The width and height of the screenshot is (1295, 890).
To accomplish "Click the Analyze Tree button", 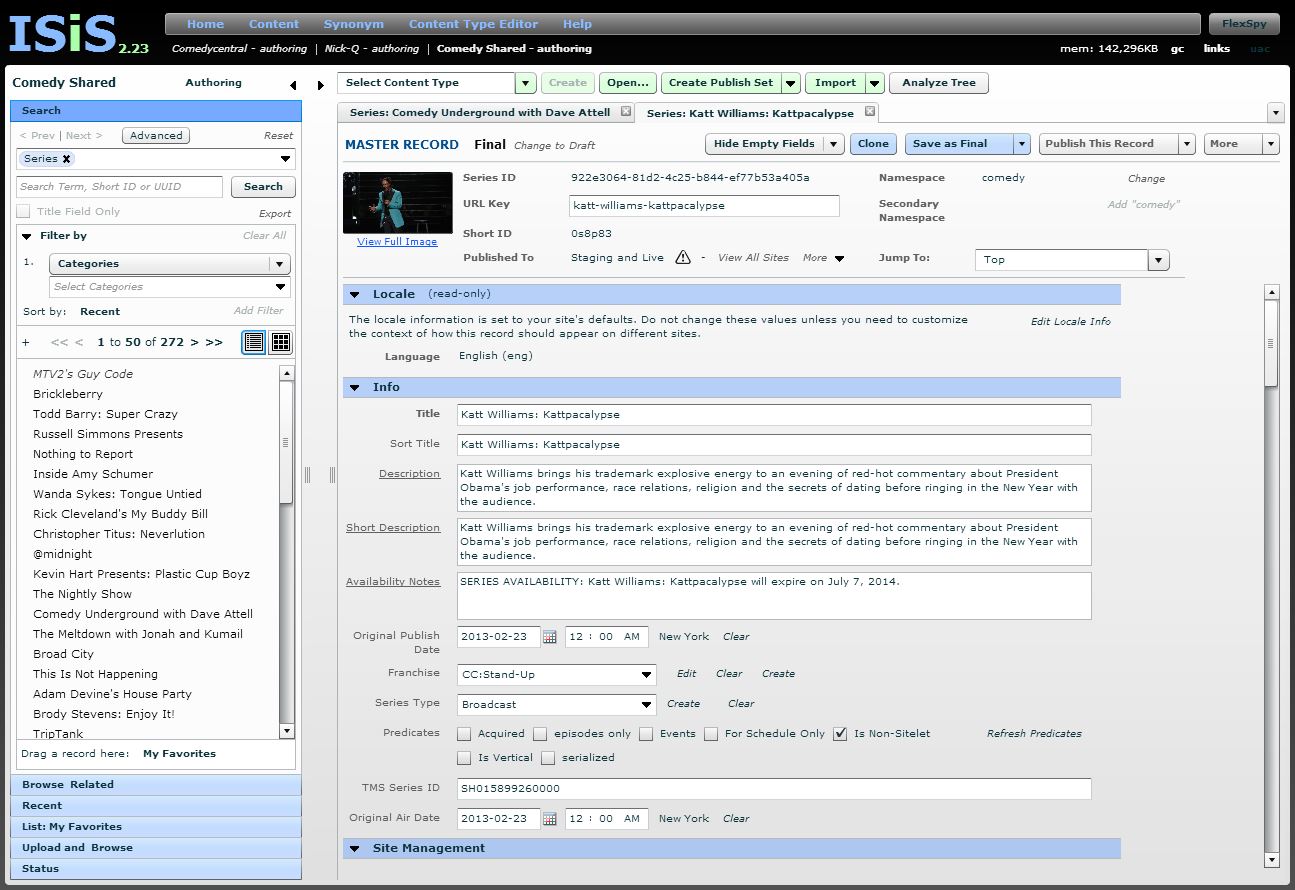I will pyautogui.click(x=939, y=83).
